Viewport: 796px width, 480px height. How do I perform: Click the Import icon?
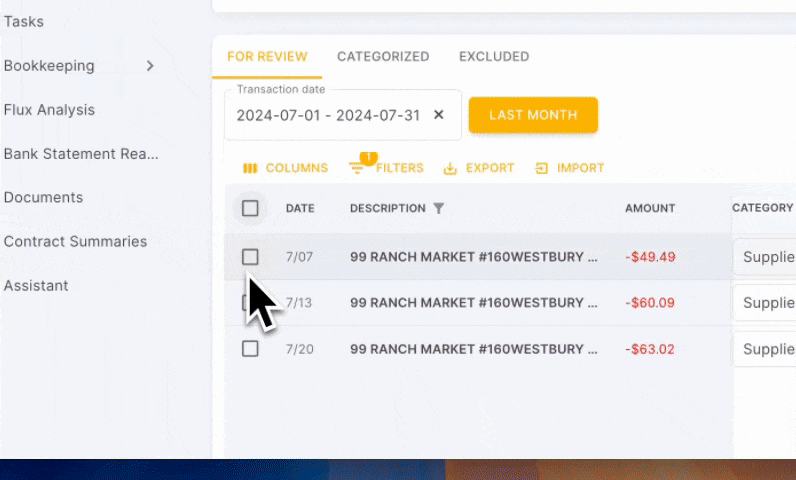tap(542, 168)
